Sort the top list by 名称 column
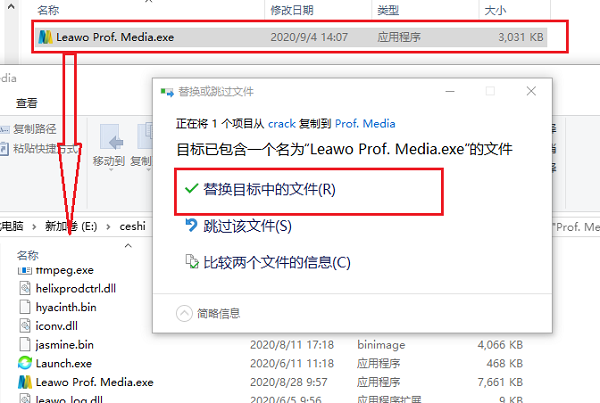The width and height of the screenshot is (600, 403). click(x=48, y=10)
